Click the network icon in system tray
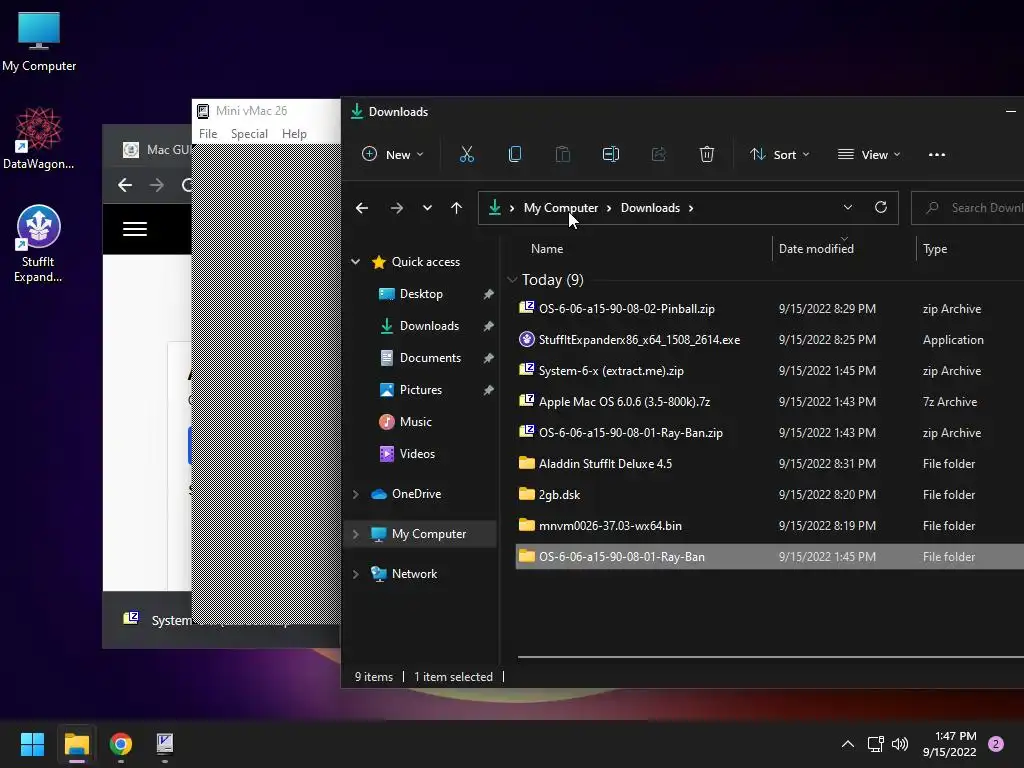 click(x=875, y=744)
